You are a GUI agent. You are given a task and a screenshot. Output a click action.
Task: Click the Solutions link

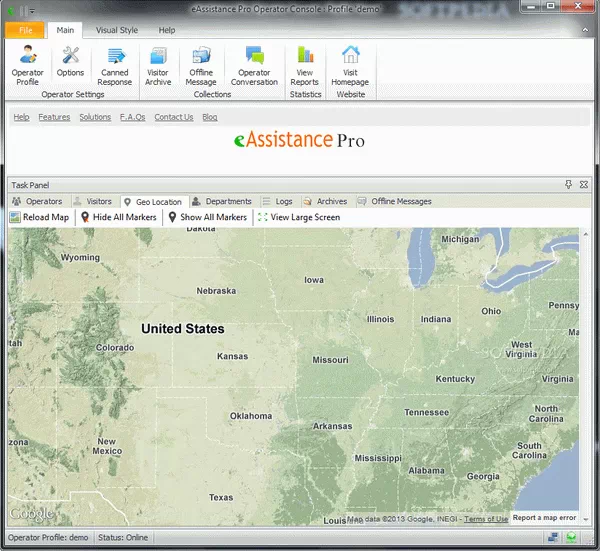click(95, 117)
